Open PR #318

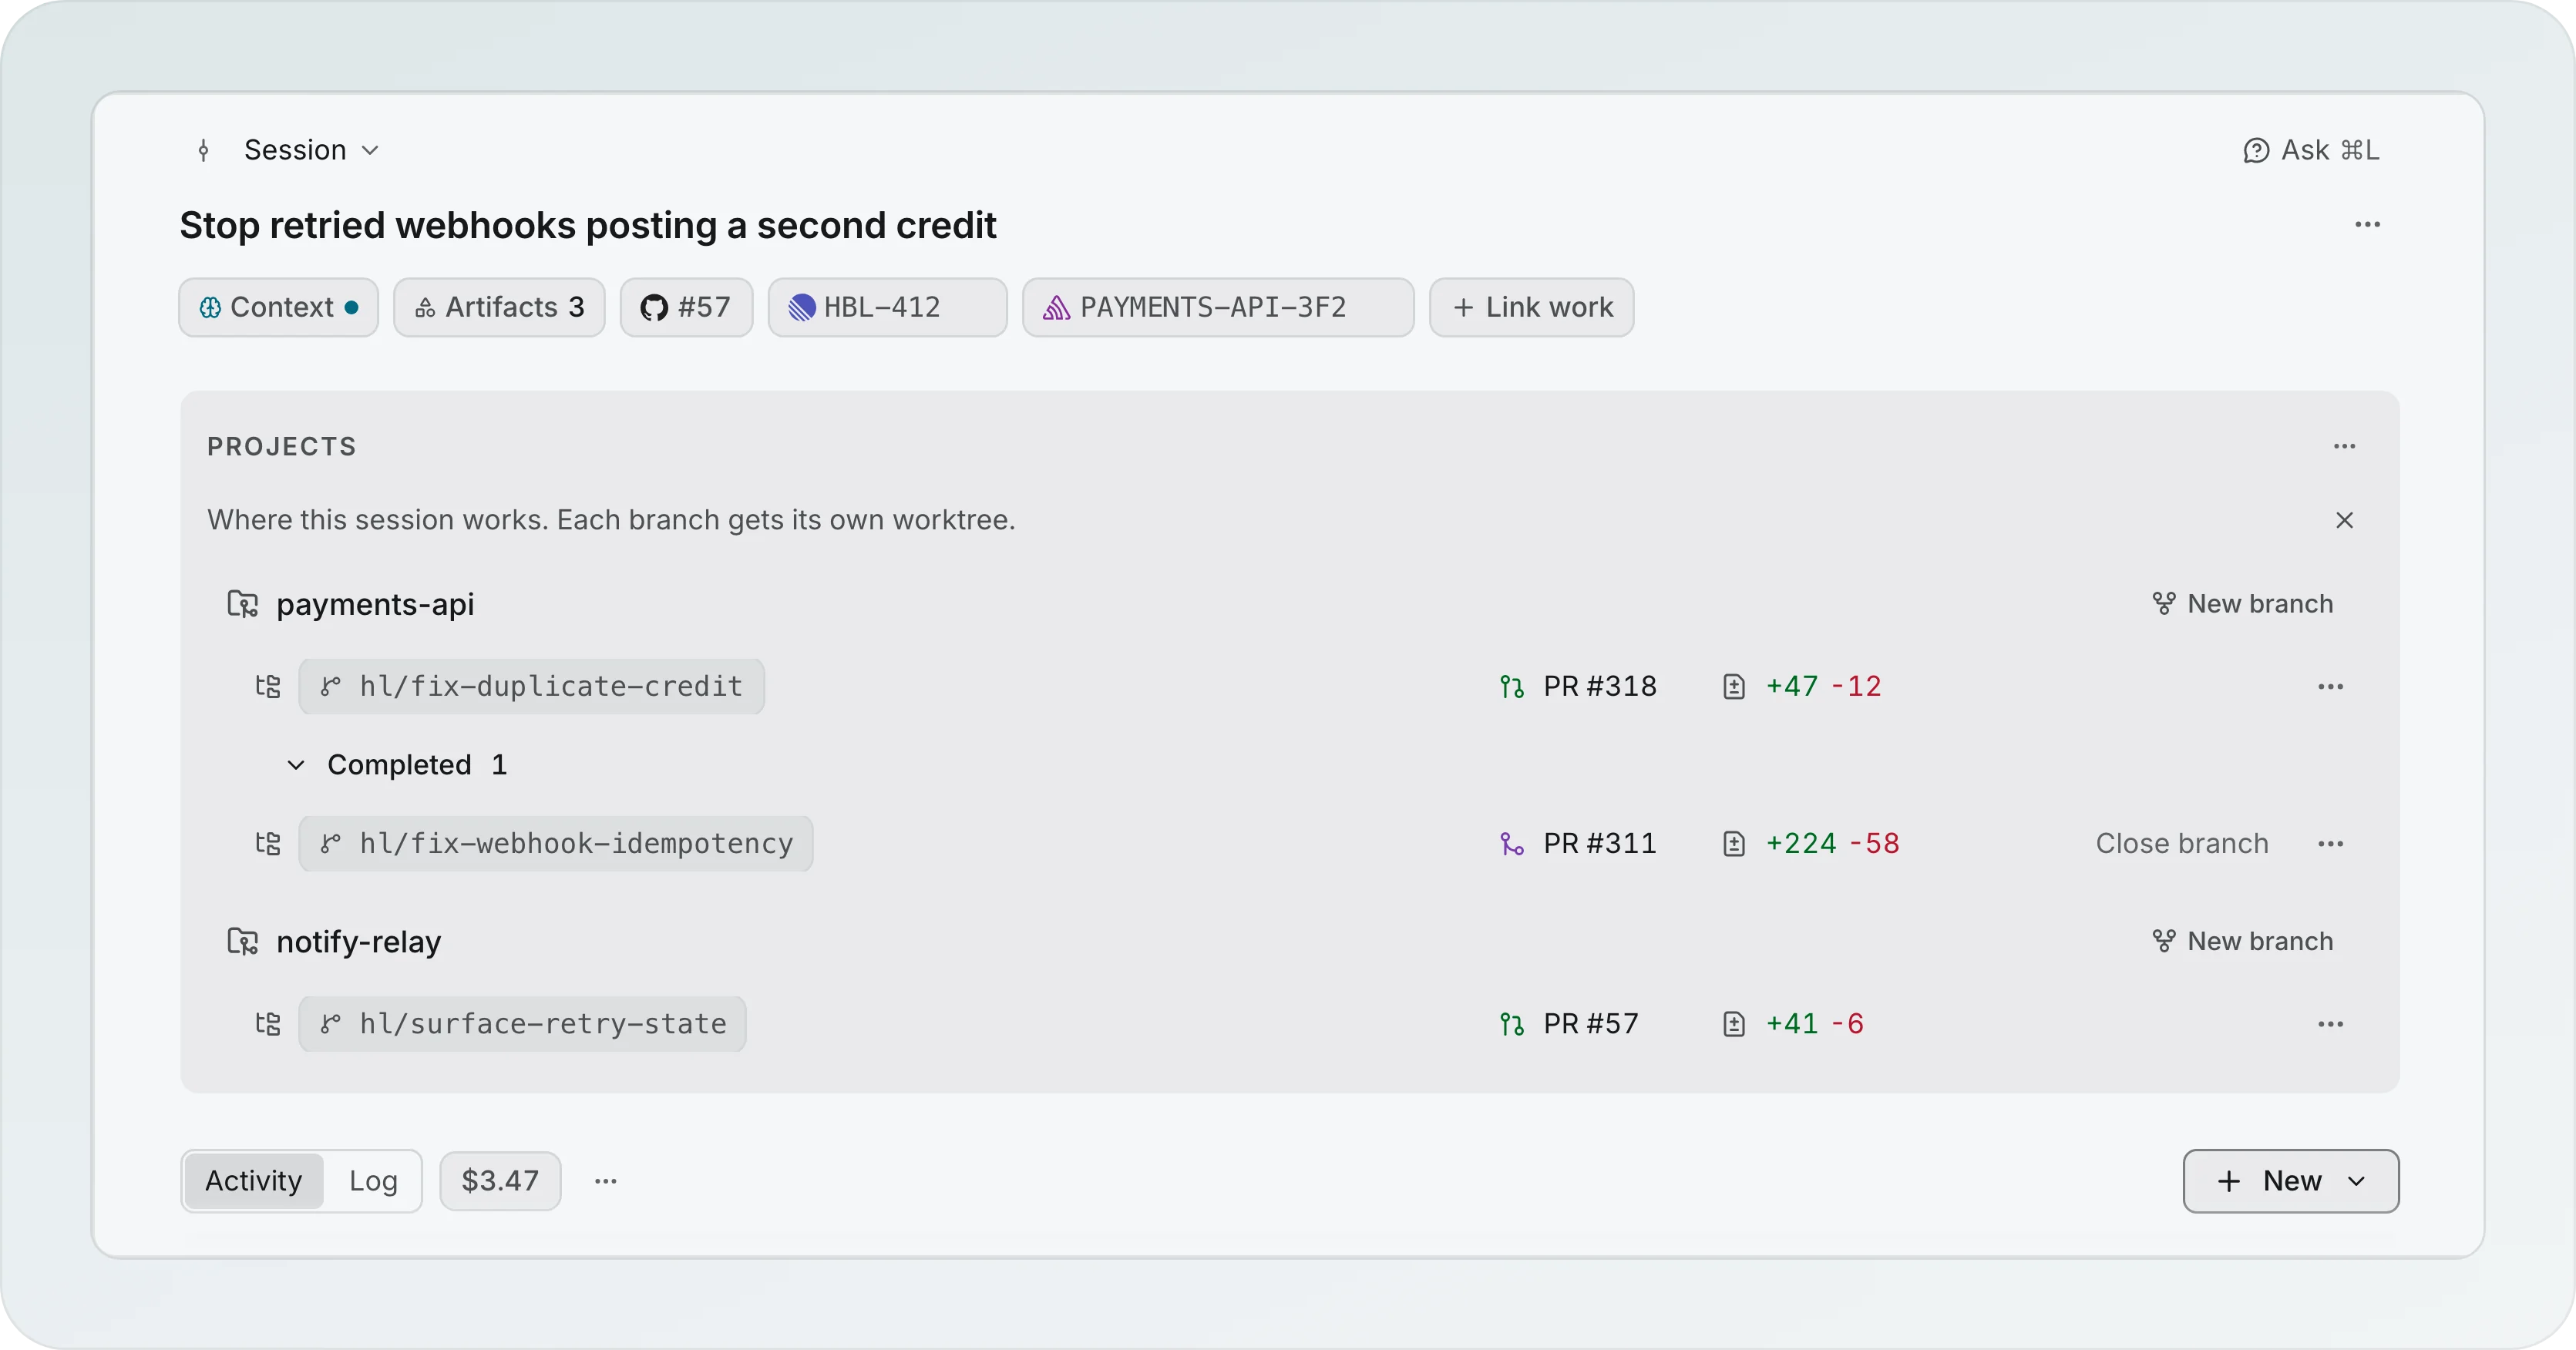click(x=1578, y=686)
